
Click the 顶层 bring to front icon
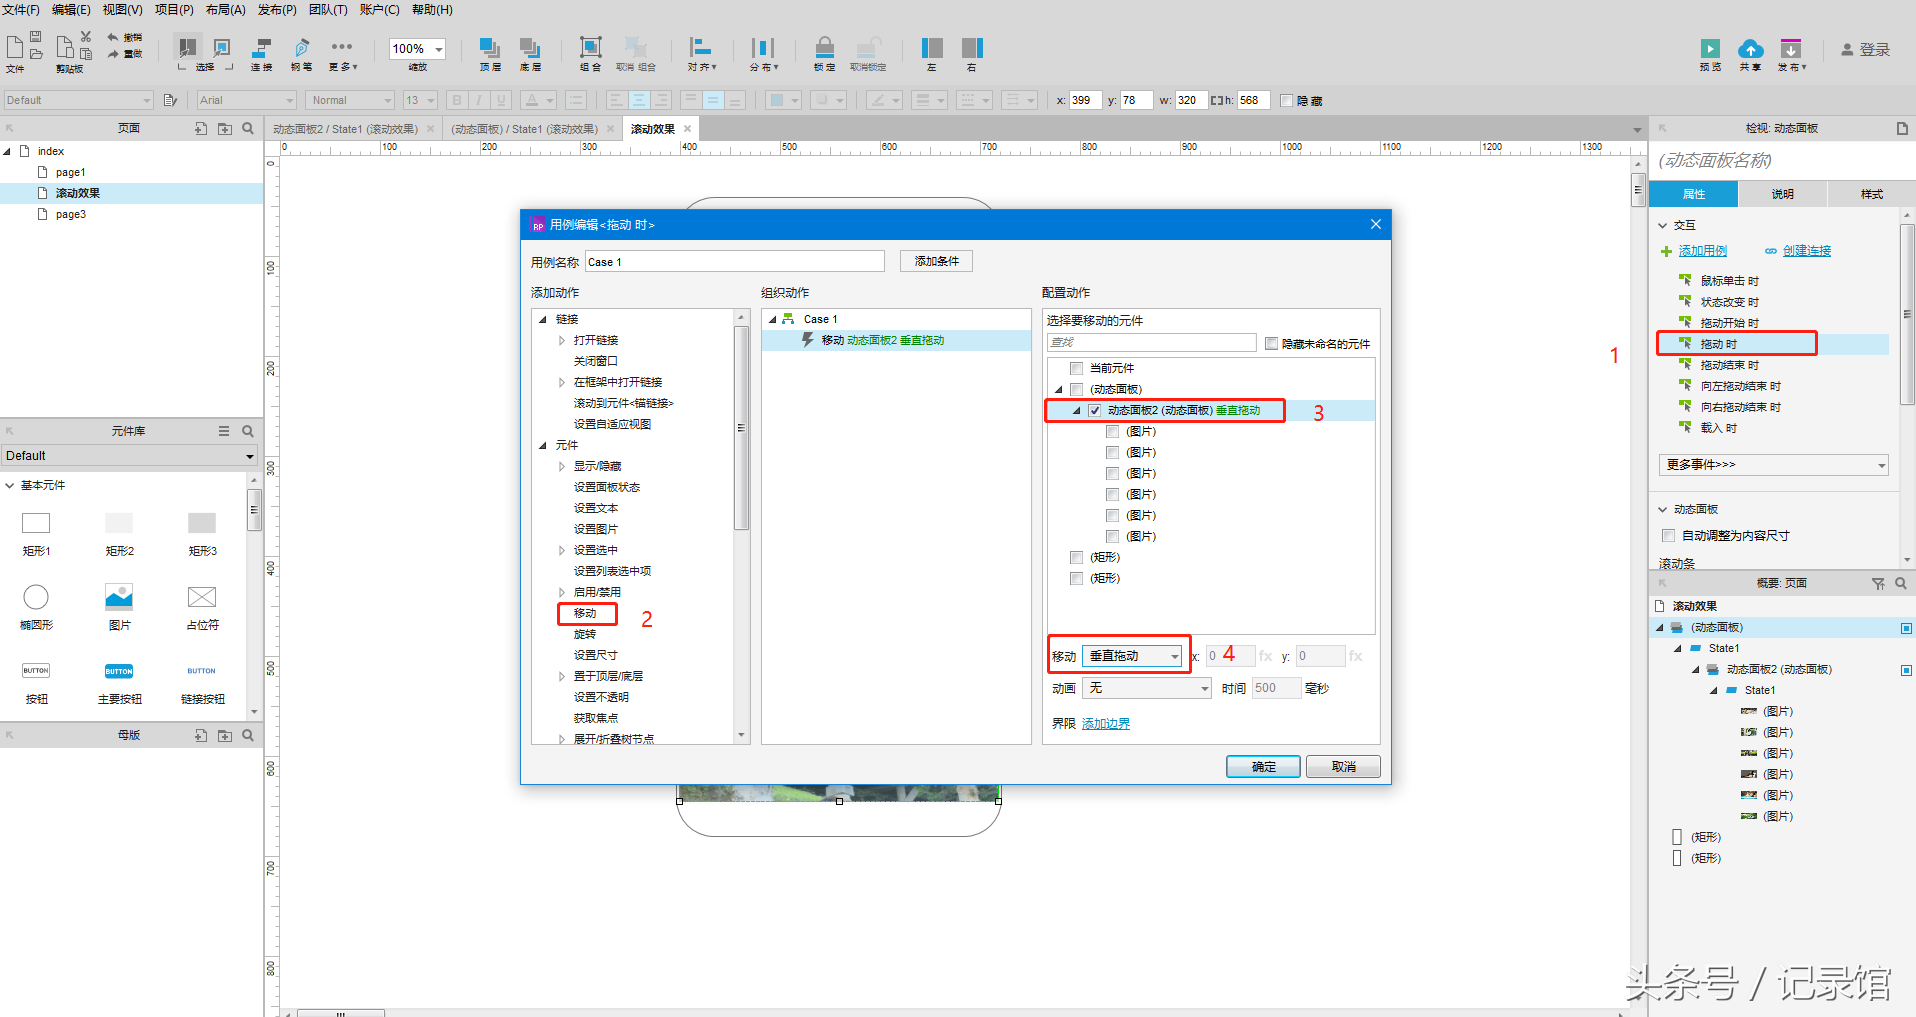tap(490, 48)
